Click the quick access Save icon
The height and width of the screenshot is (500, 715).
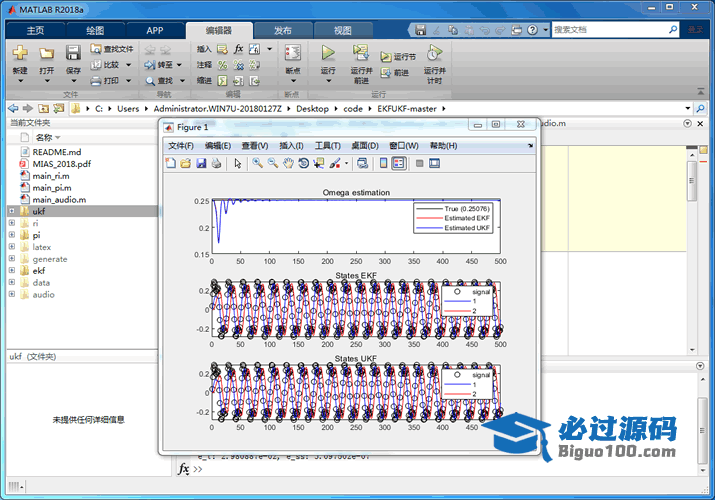[420, 30]
